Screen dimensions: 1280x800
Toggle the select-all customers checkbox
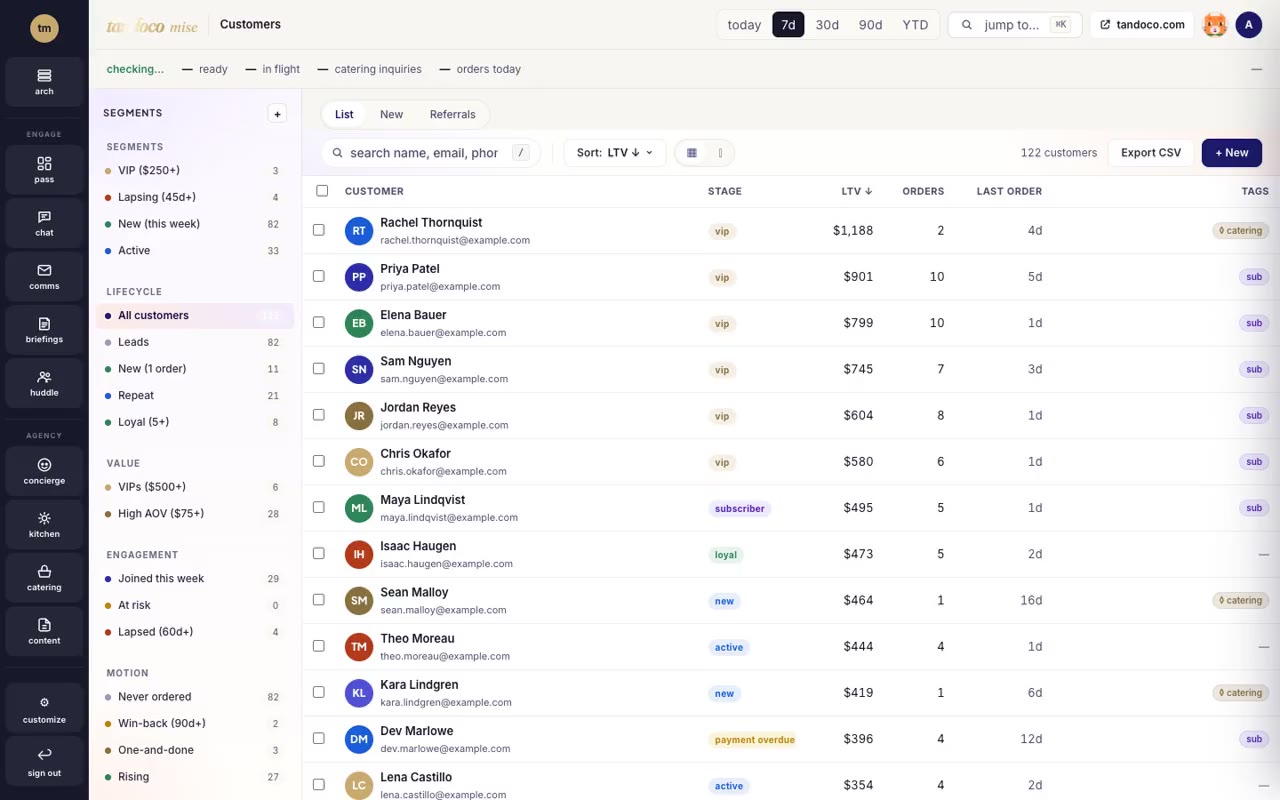tap(322, 190)
